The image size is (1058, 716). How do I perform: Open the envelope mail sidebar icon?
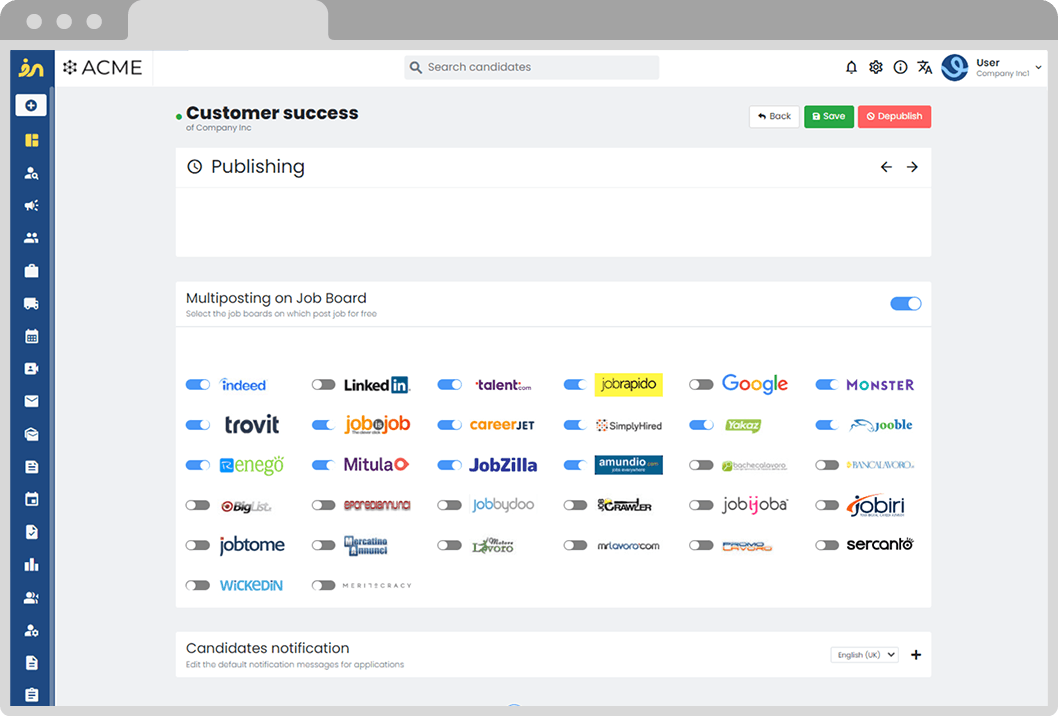click(32, 401)
